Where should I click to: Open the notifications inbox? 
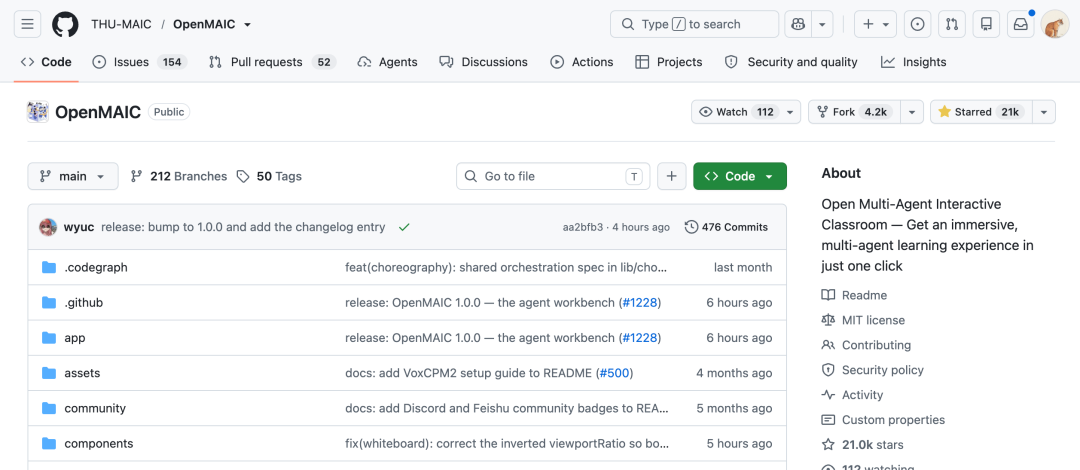(x=1021, y=24)
